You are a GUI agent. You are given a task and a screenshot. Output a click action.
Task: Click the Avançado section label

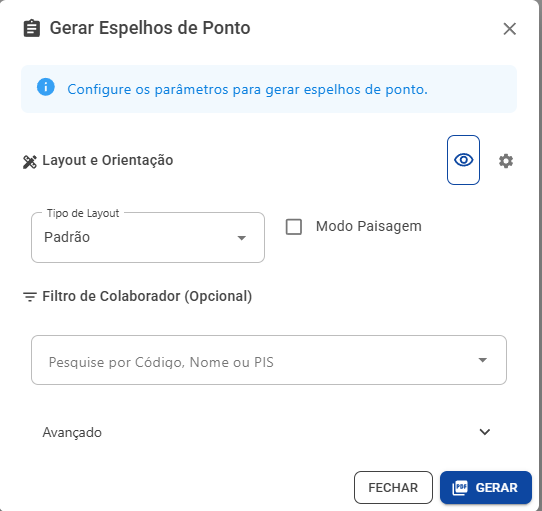pos(72,433)
